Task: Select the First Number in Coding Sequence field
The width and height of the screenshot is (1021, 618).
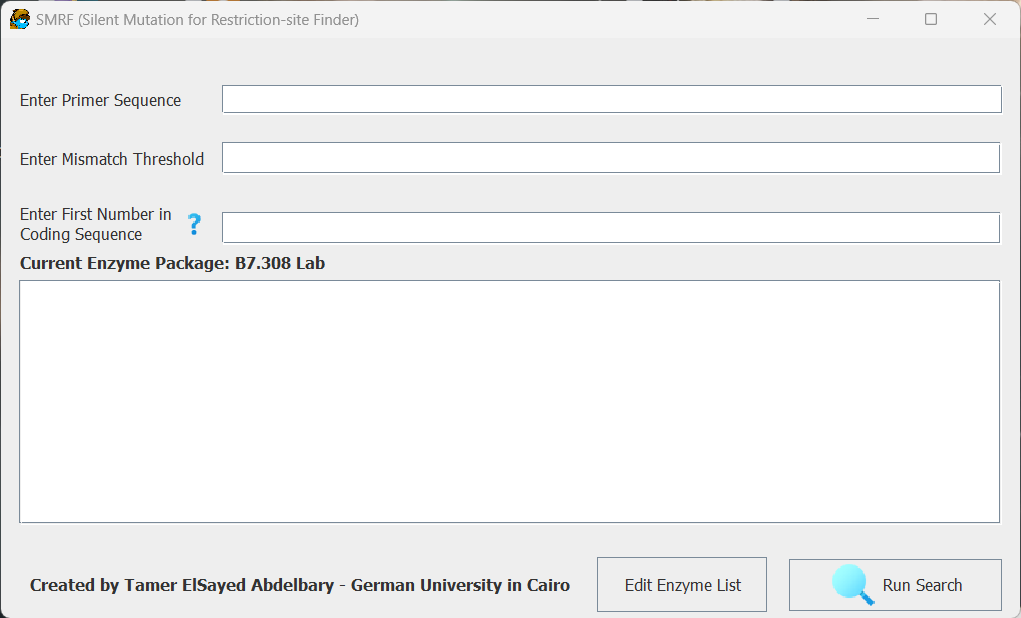Action: tap(610, 227)
